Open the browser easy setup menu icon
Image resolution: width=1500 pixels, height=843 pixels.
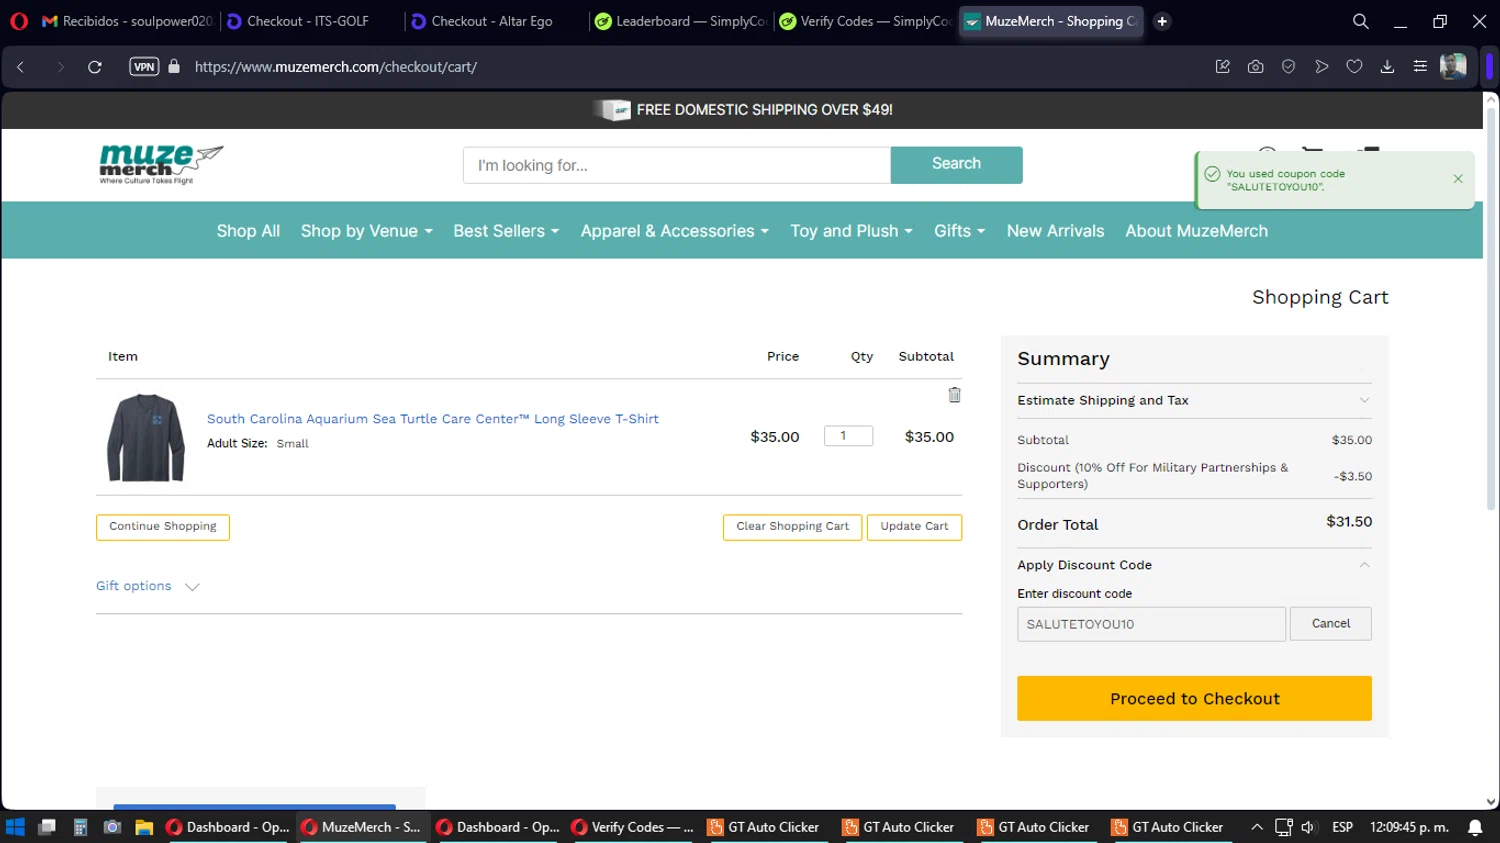(x=1420, y=67)
